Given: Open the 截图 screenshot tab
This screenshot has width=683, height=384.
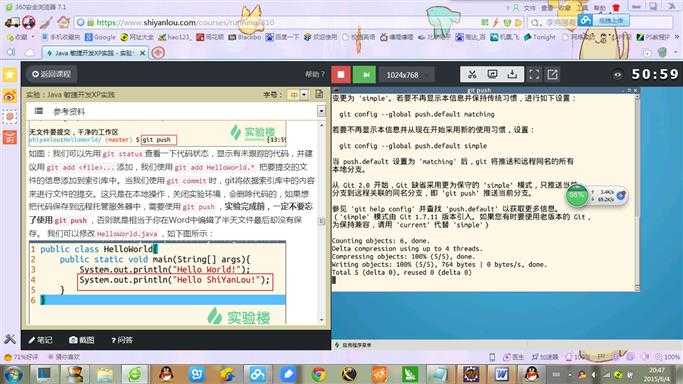Looking at the screenshot, I should pyautogui.click(x=81, y=340).
